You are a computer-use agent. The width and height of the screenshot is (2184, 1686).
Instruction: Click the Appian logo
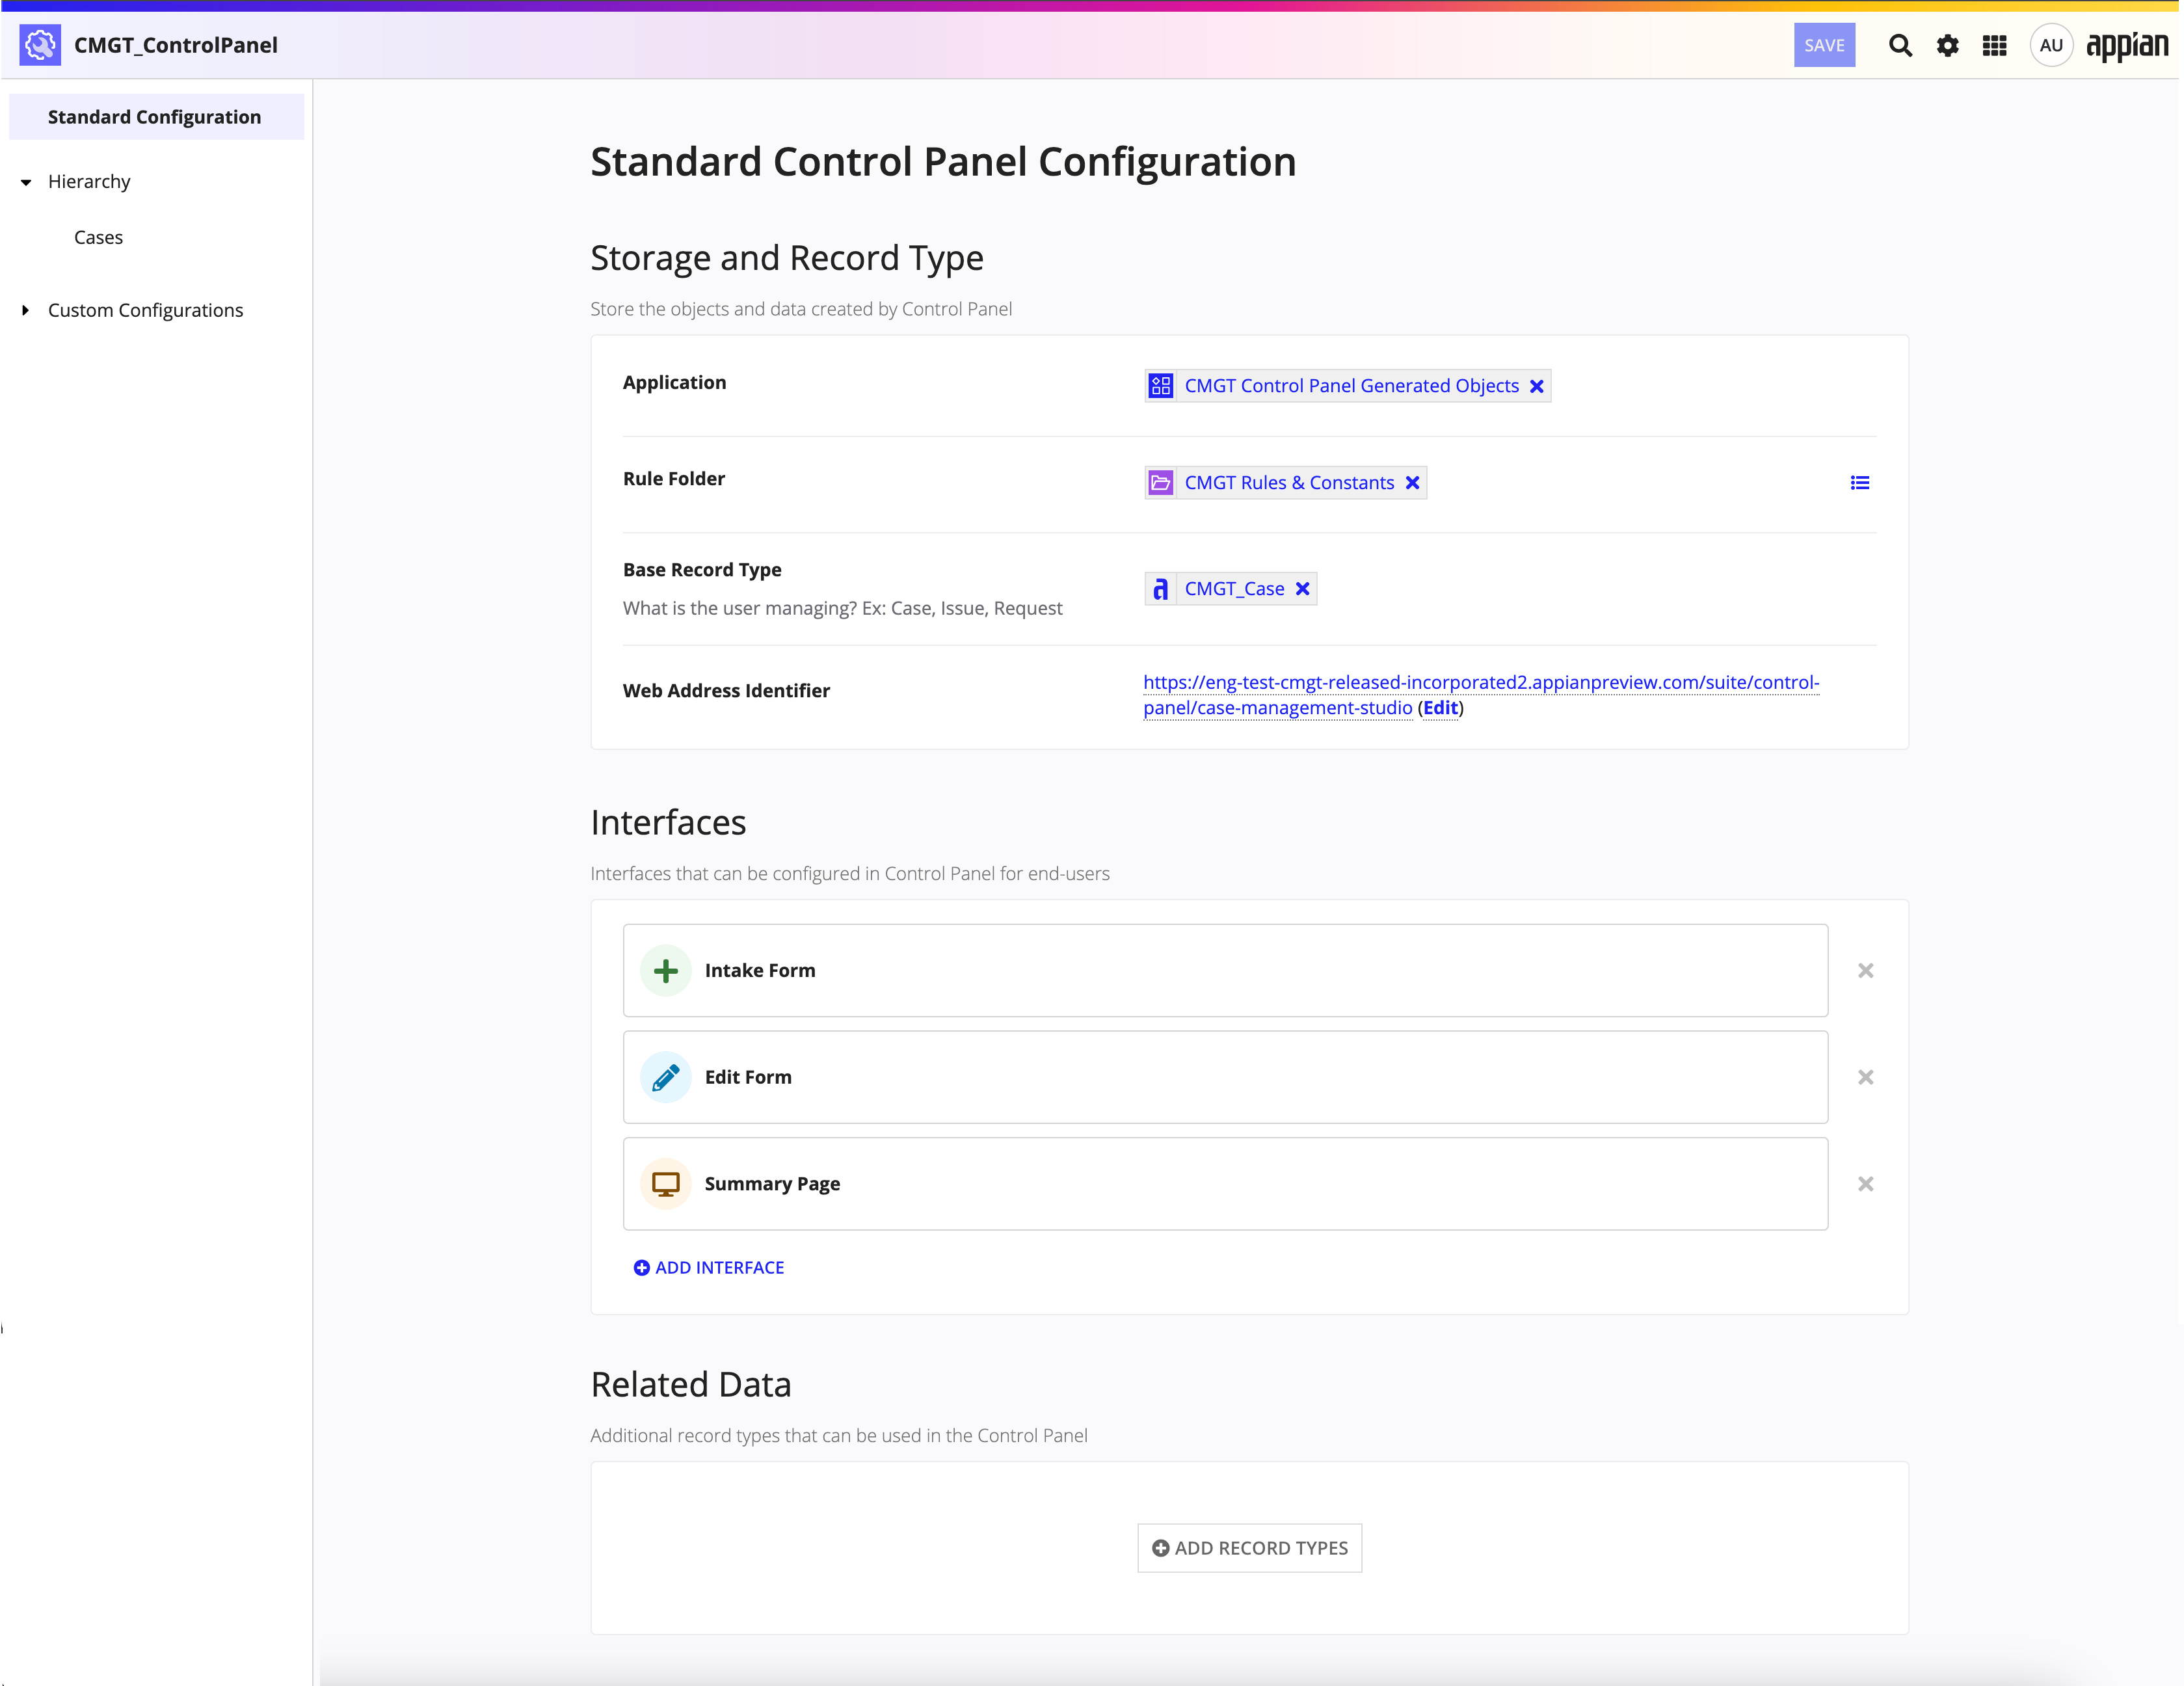click(2127, 45)
